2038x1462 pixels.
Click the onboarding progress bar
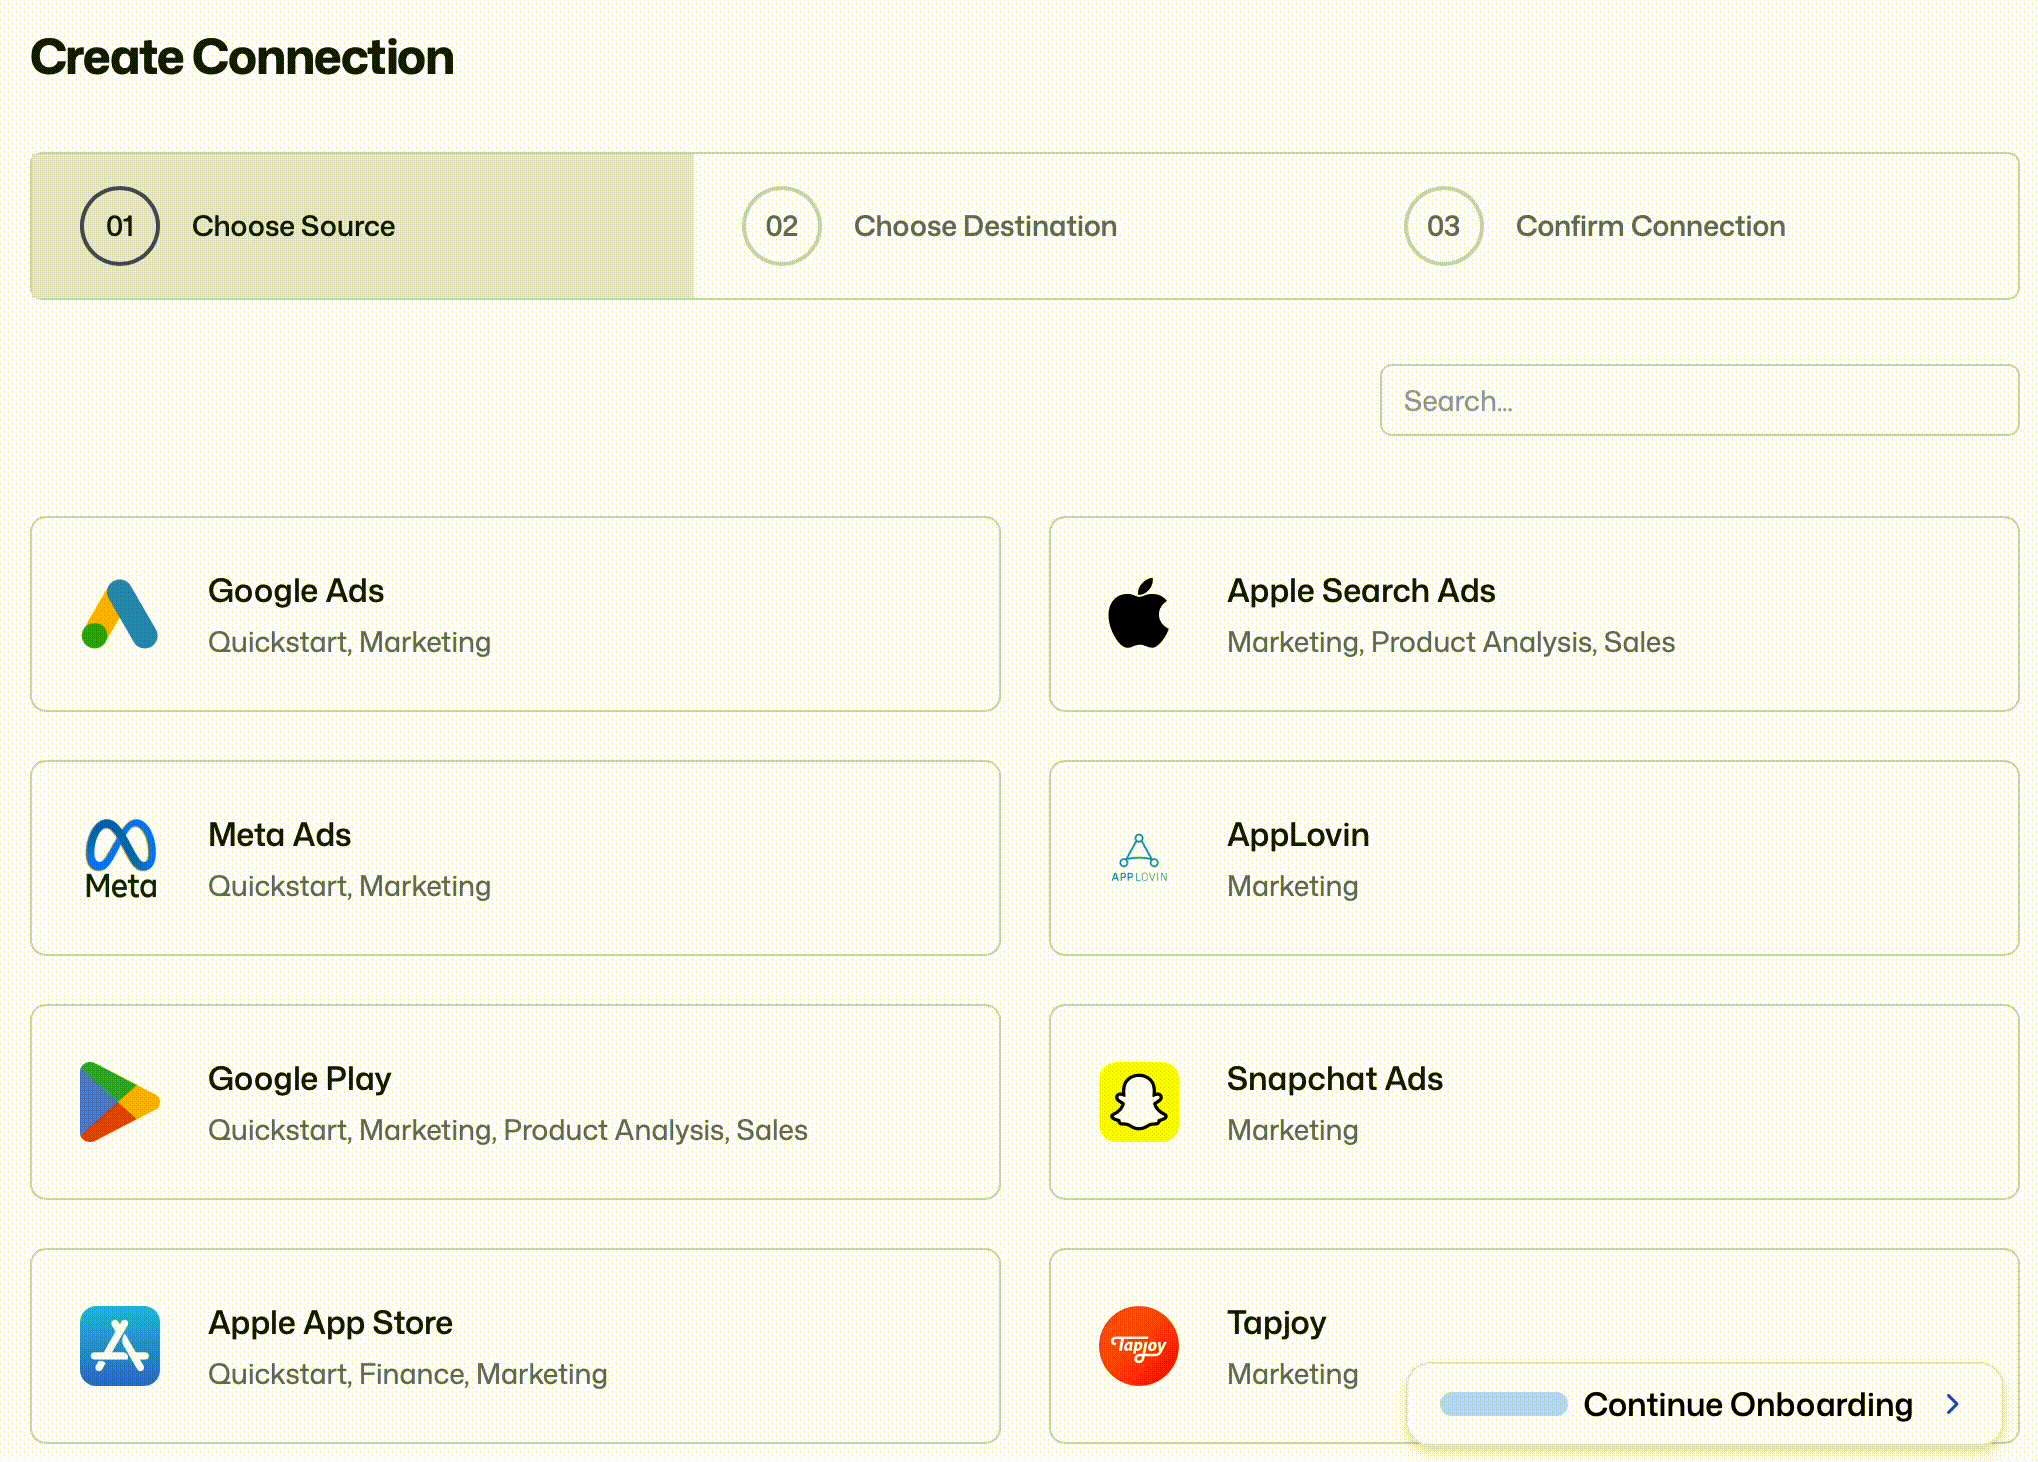pyautogui.click(x=1504, y=1404)
